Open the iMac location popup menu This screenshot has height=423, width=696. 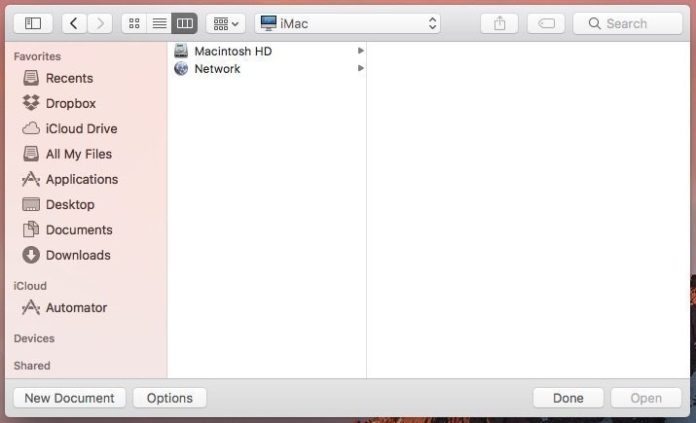point(348,24)
